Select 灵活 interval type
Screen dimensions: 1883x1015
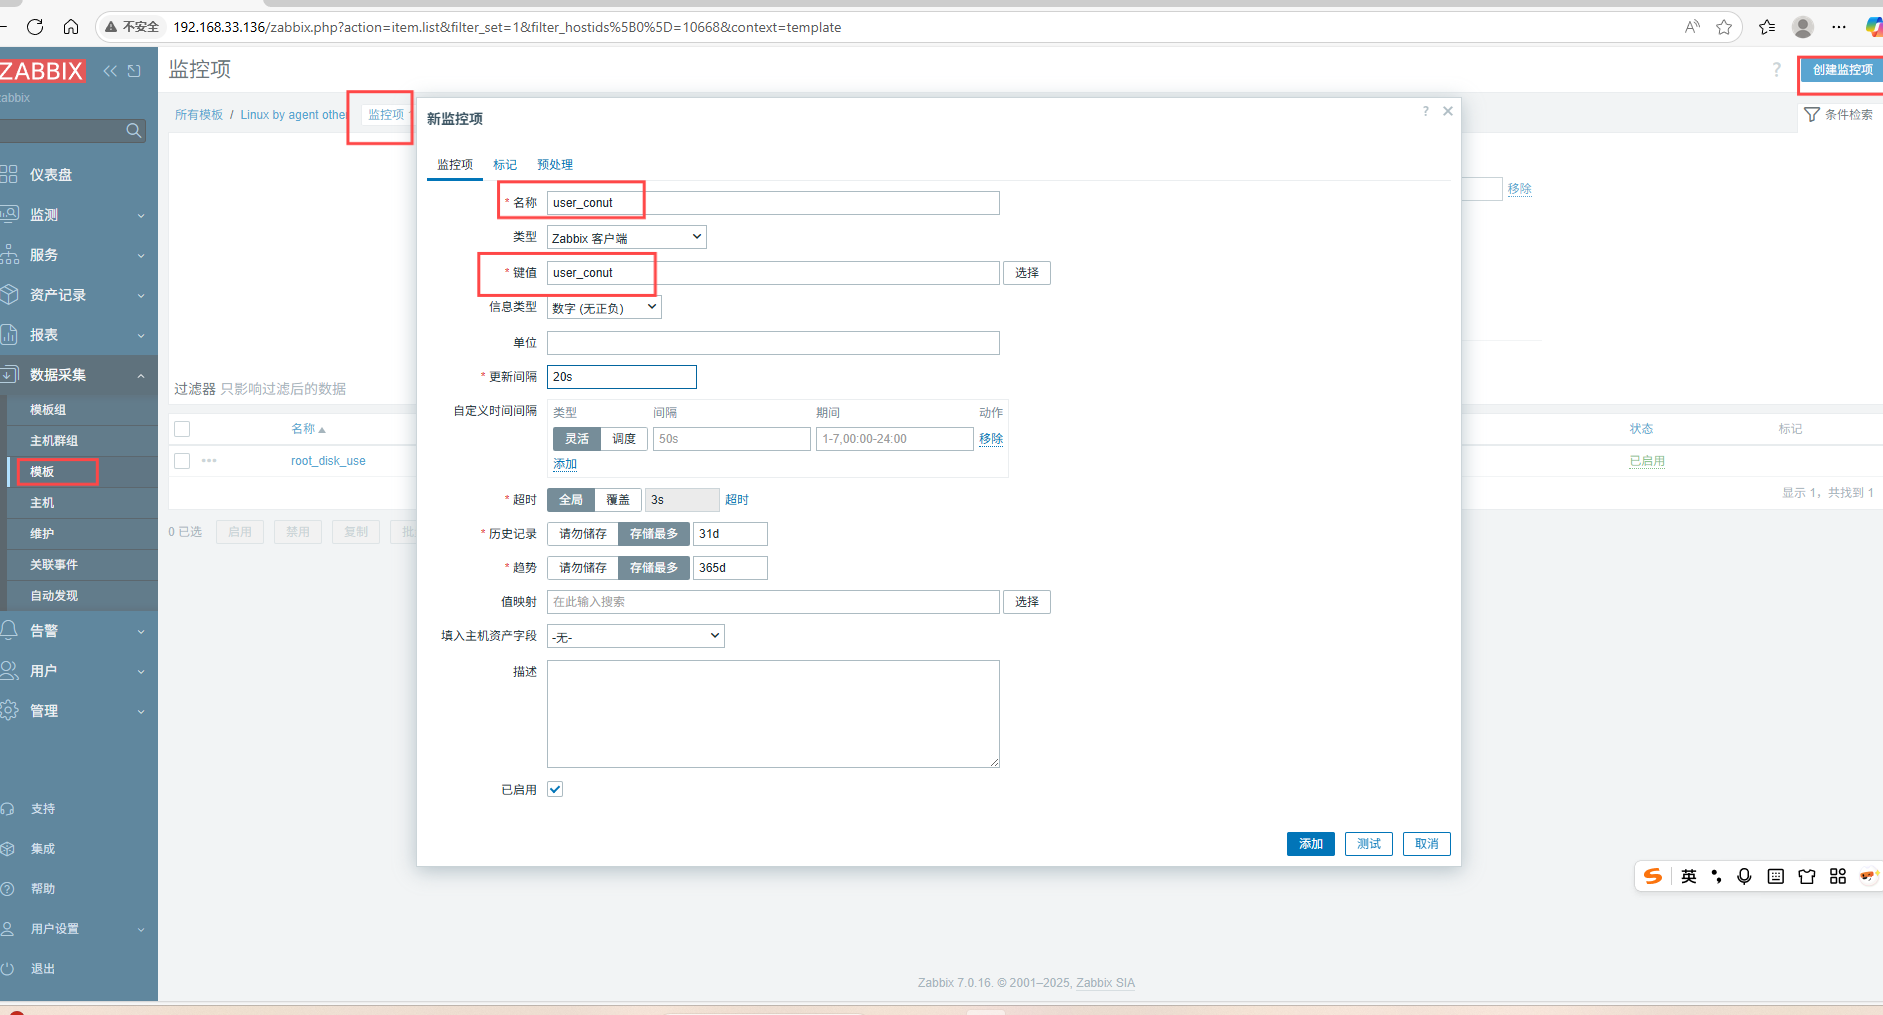pyautogui.click(x=577, y=439)
